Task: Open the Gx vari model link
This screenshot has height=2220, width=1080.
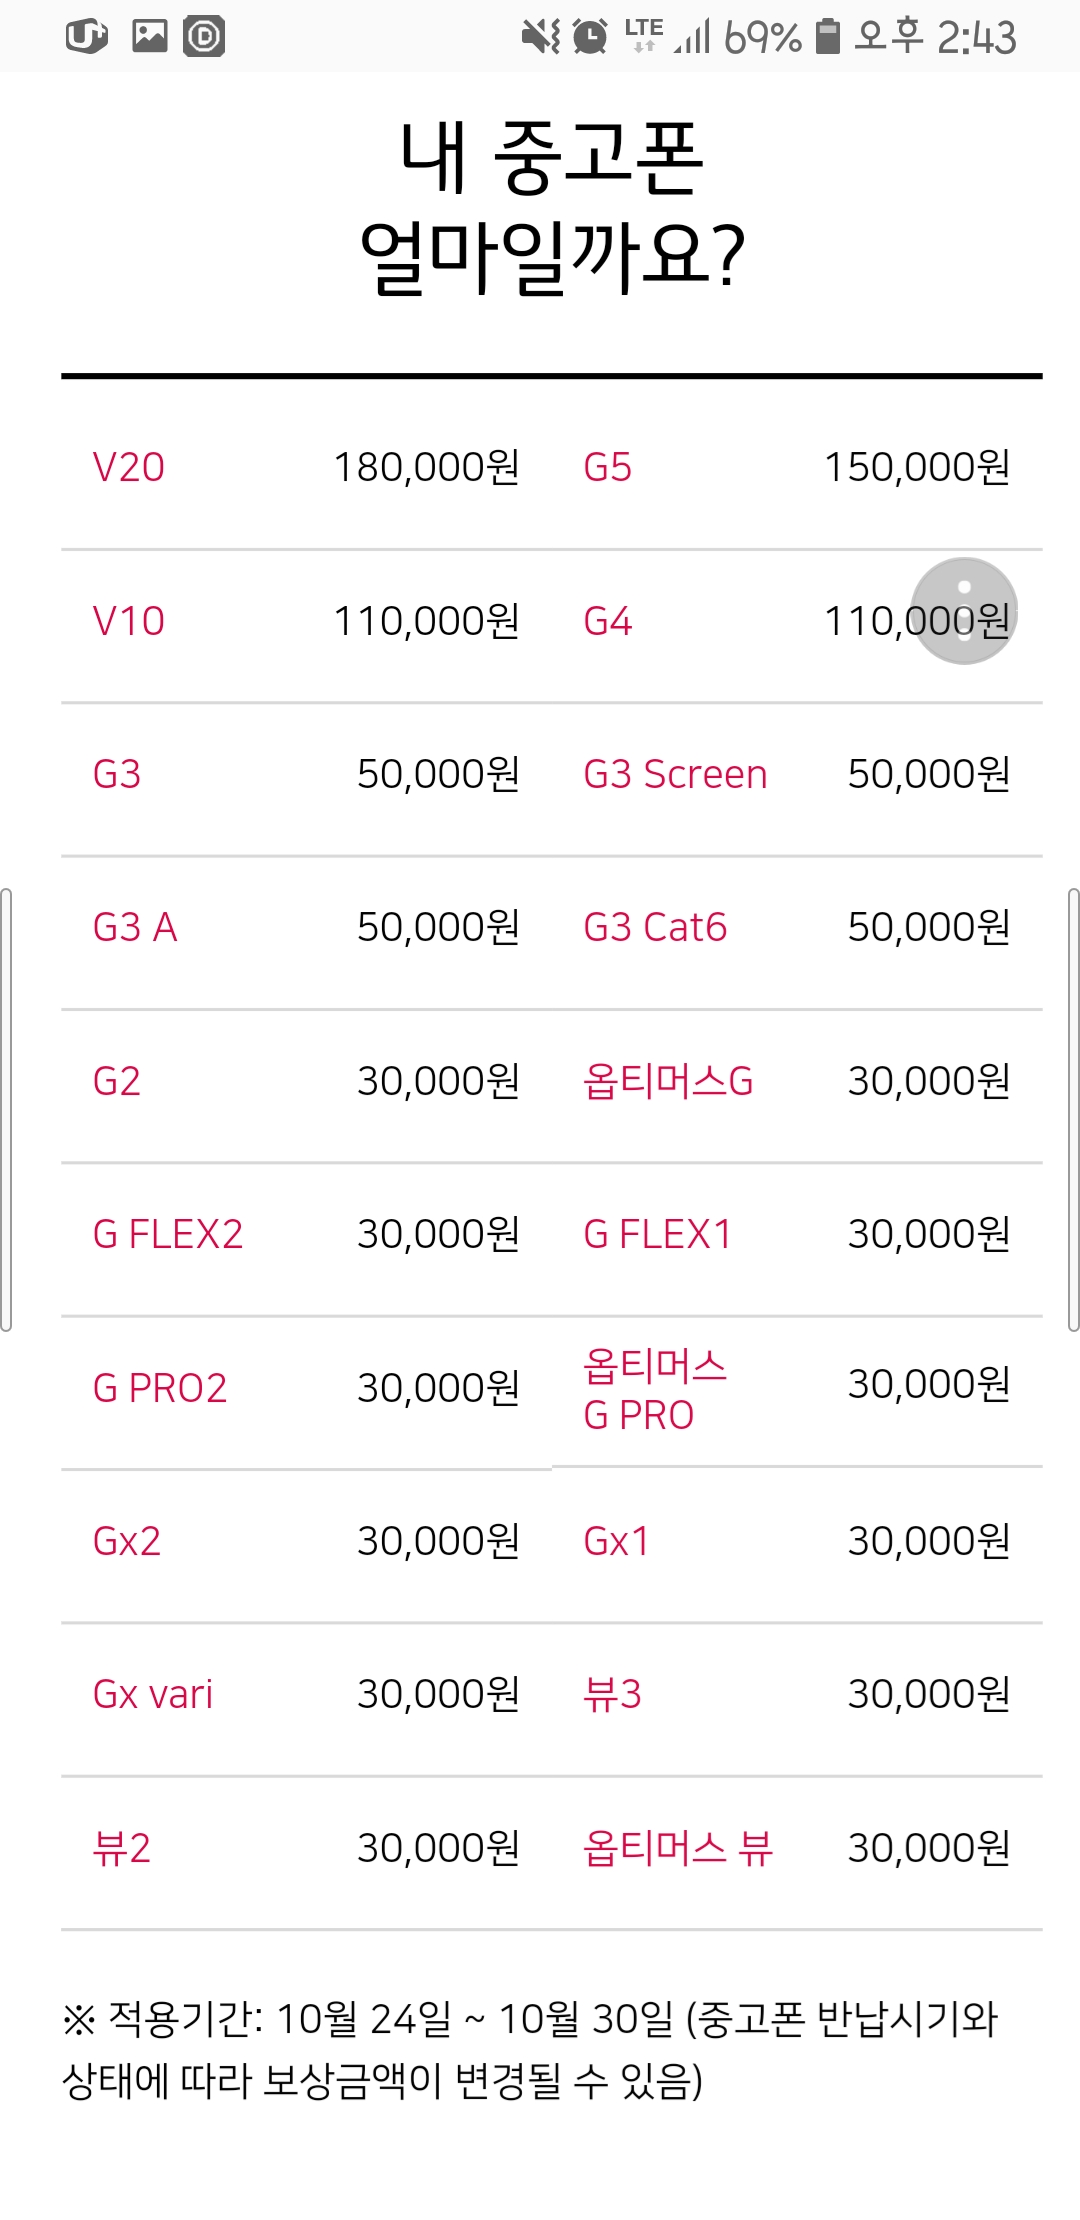Action: pos(153,1694)
